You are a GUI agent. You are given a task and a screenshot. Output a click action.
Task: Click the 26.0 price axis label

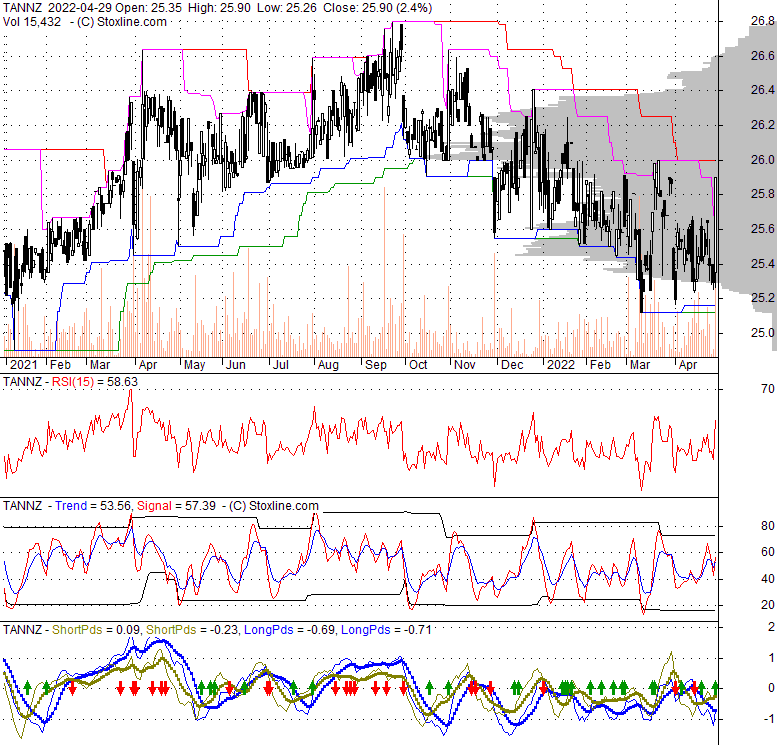coord(762,160)
